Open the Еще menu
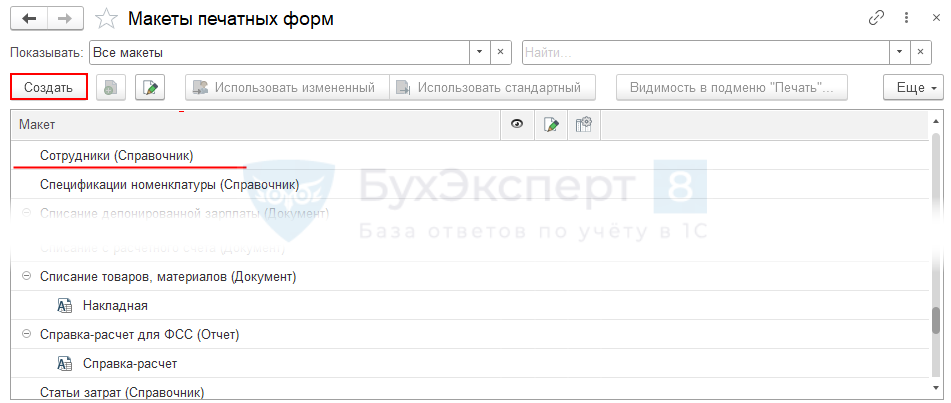 coord(912,87)
